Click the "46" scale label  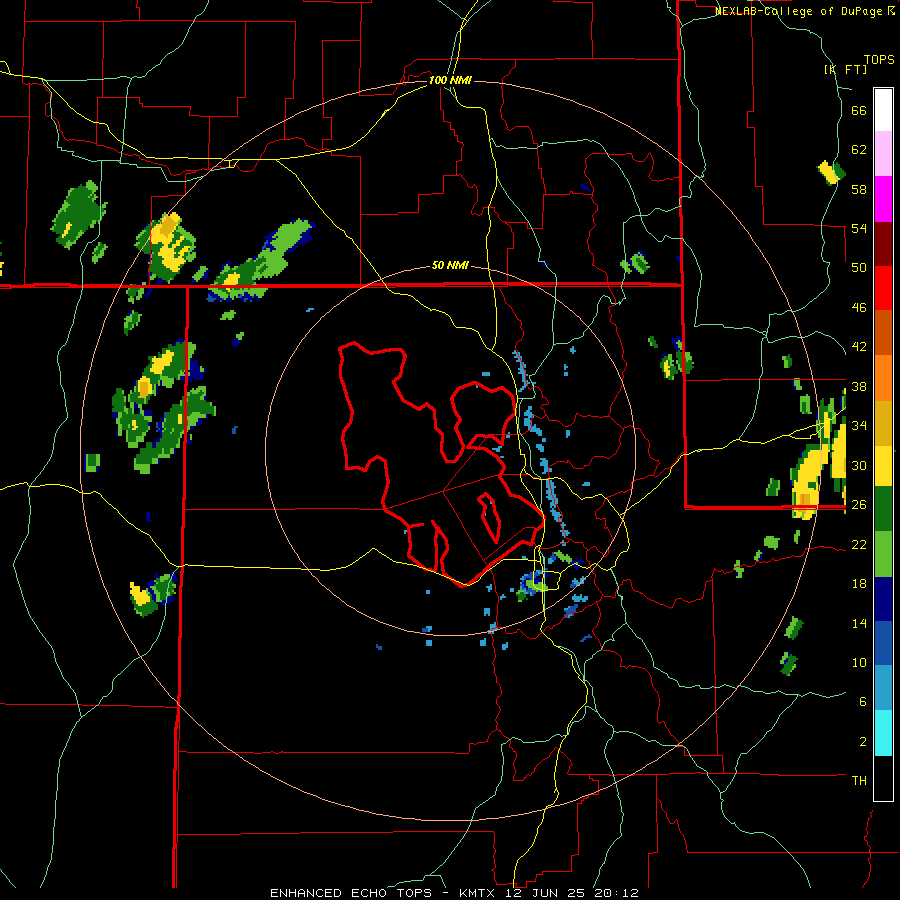click(x=859, y=308)
